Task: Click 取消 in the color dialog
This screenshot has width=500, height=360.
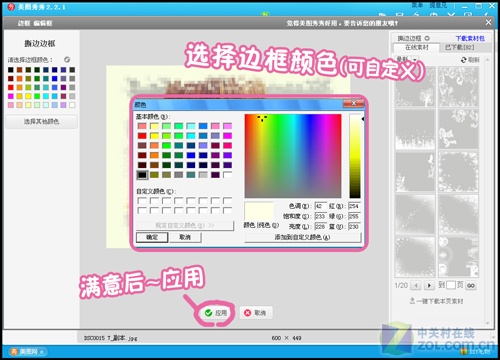Action: pos(185,237)
